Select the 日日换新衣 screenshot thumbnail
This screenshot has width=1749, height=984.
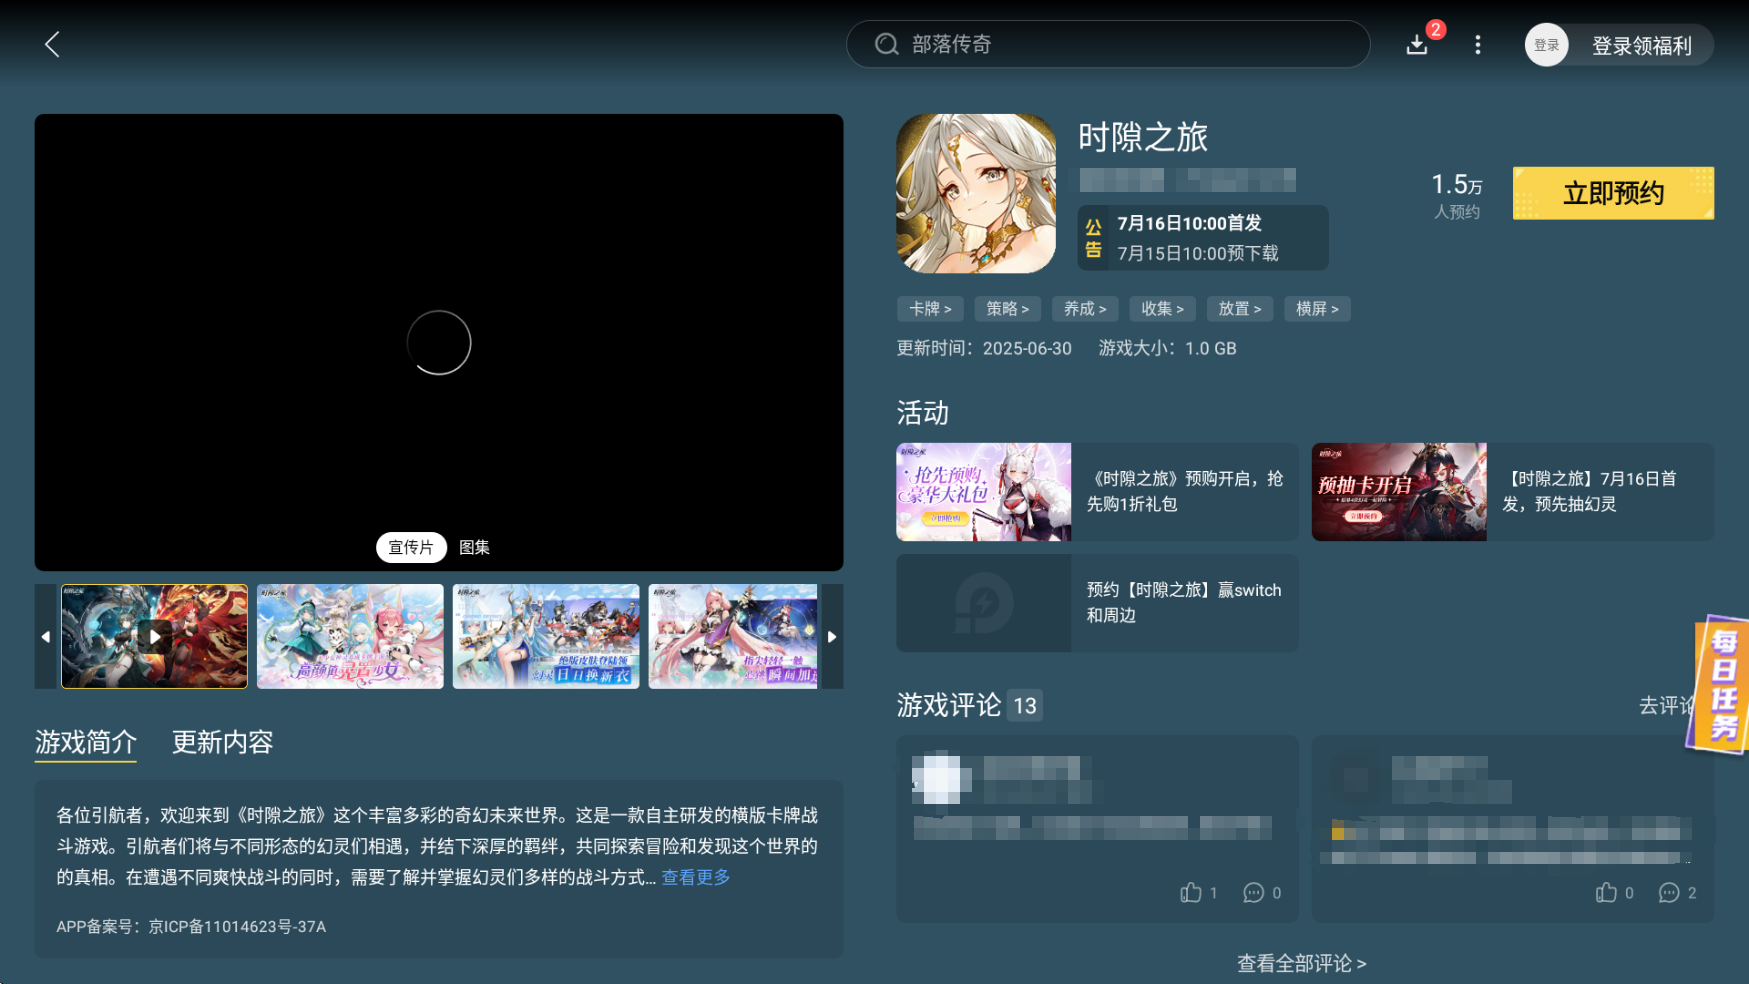coord(546,636)
